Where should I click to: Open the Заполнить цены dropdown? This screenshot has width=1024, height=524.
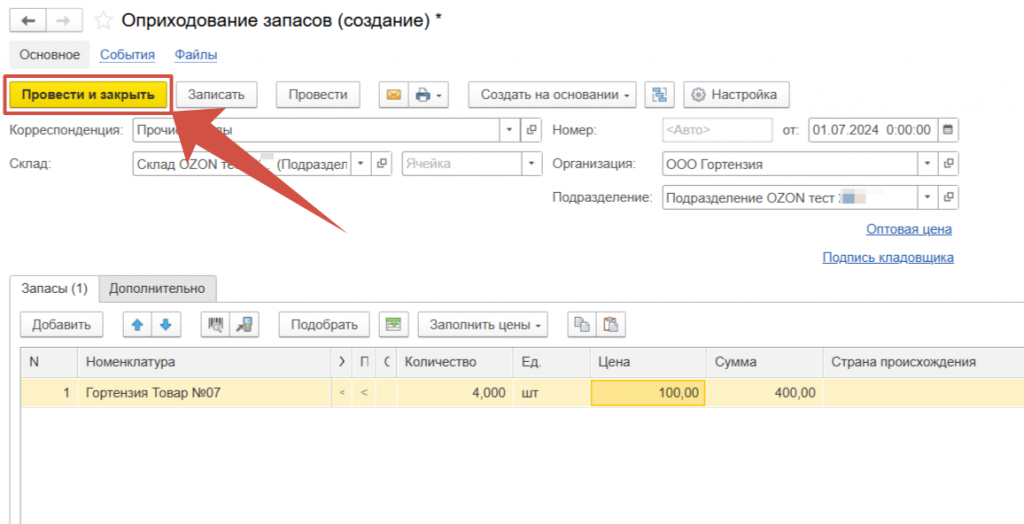[x=486, y=324]
